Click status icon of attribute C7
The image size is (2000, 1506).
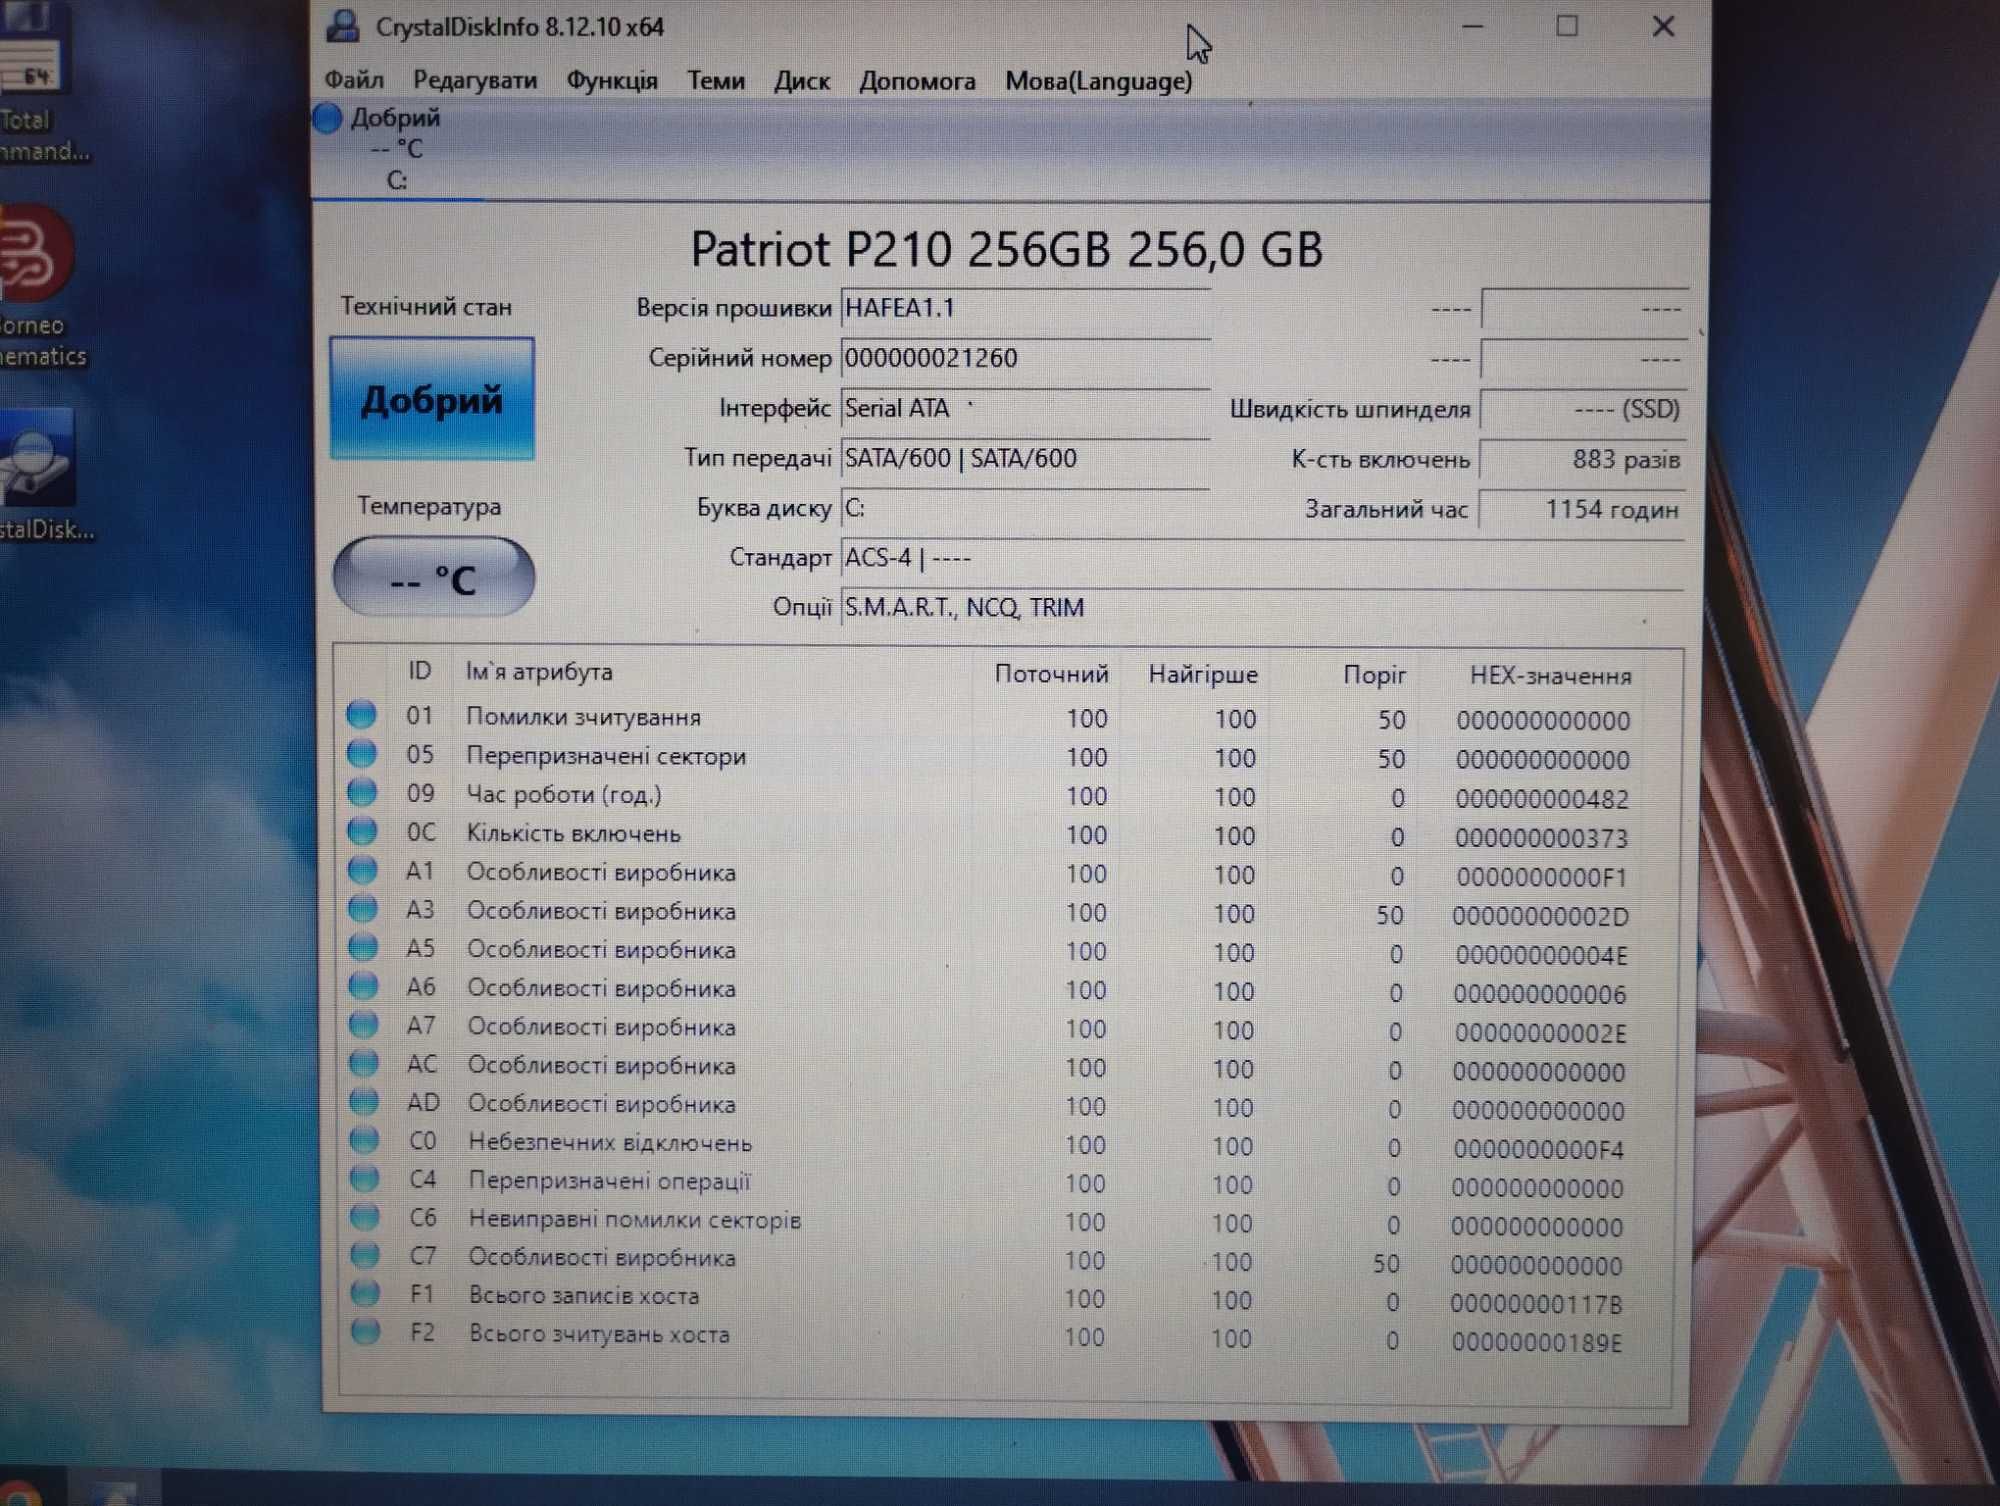[365, 1255]
